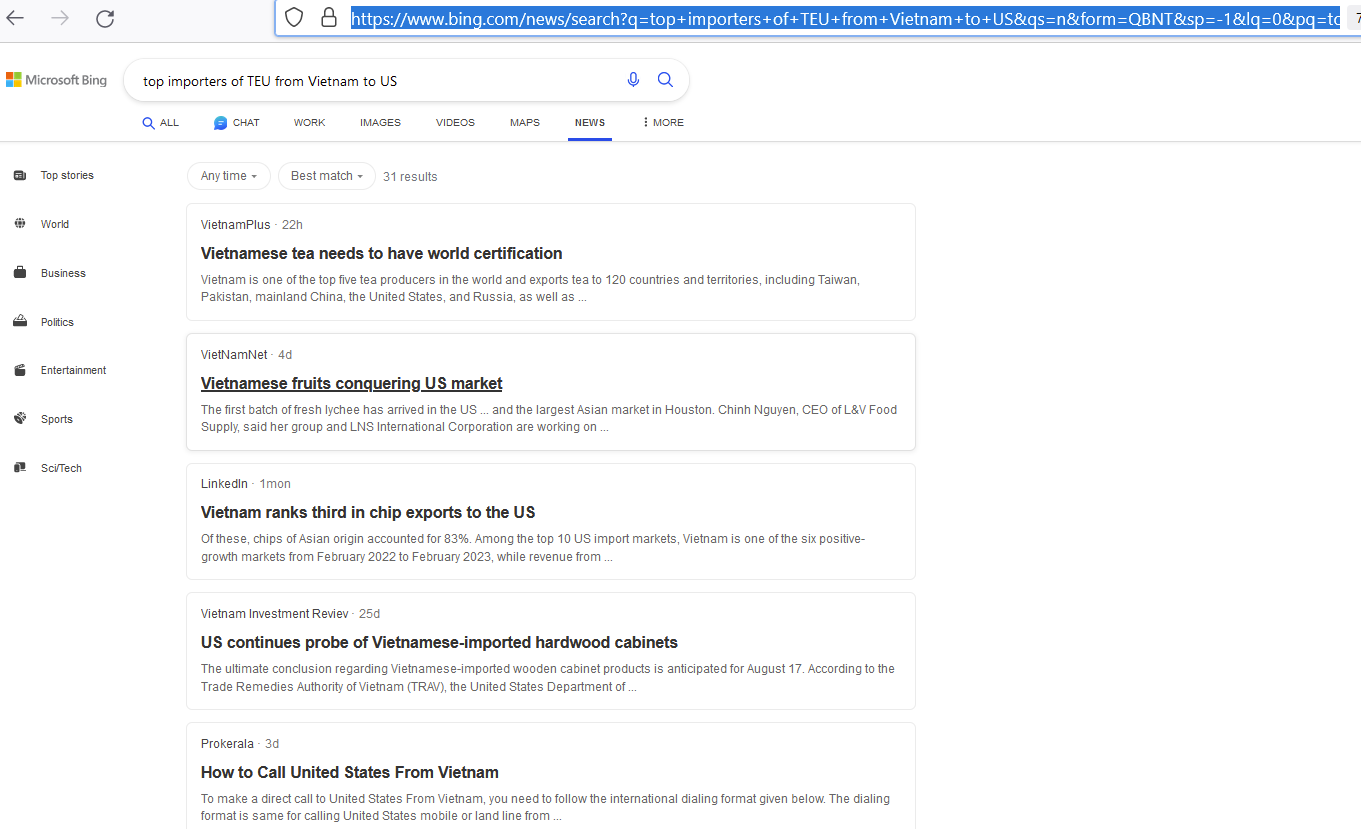Open the Microsoft Bing logo homepage
This screenshot has width=1361, height=829.
click(57, 80)
